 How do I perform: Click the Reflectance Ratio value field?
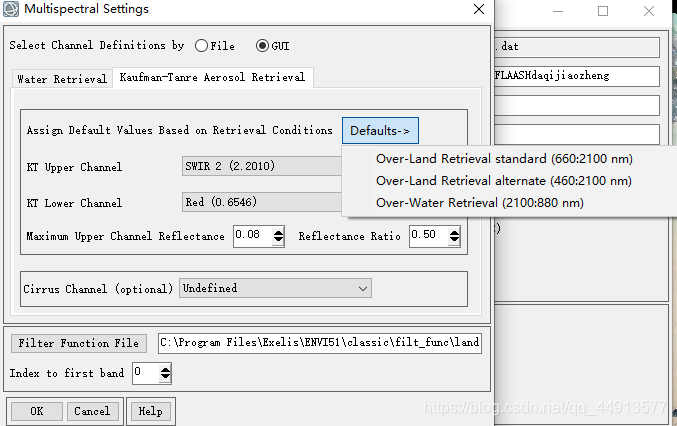point(429,236)
